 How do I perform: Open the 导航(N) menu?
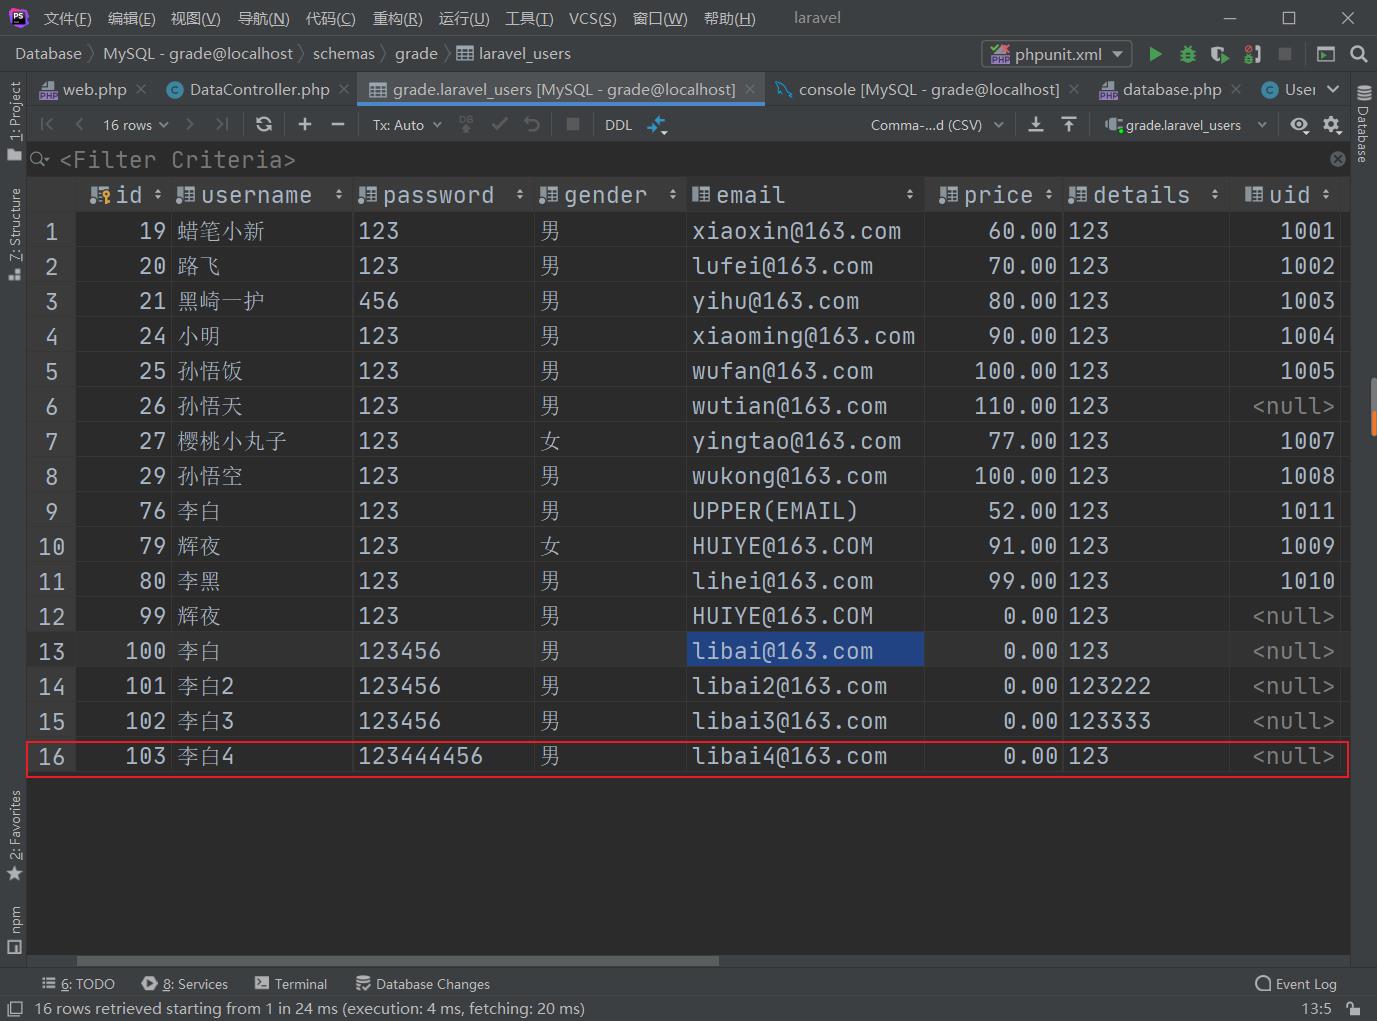263,18
